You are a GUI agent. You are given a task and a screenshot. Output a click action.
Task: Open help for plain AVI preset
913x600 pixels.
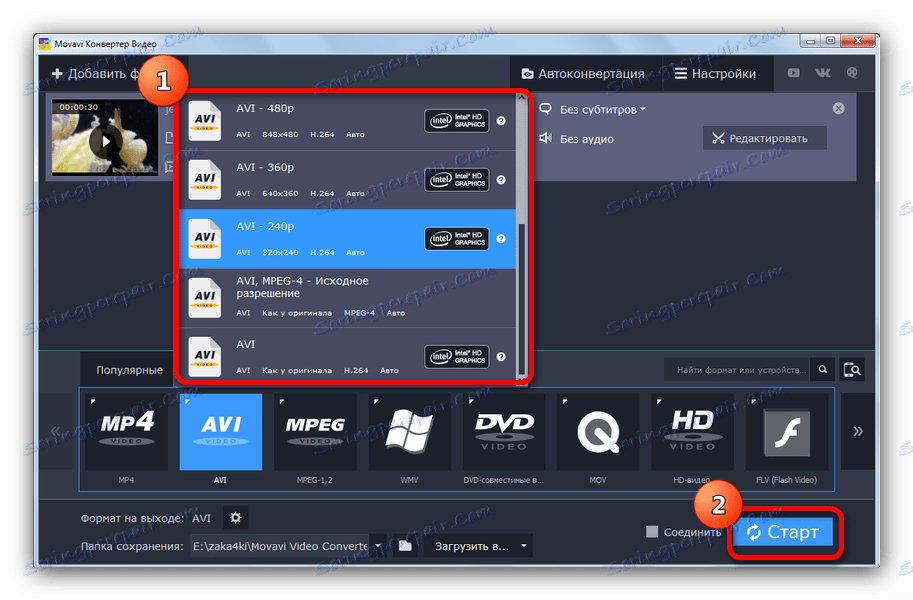click(501, 357)
